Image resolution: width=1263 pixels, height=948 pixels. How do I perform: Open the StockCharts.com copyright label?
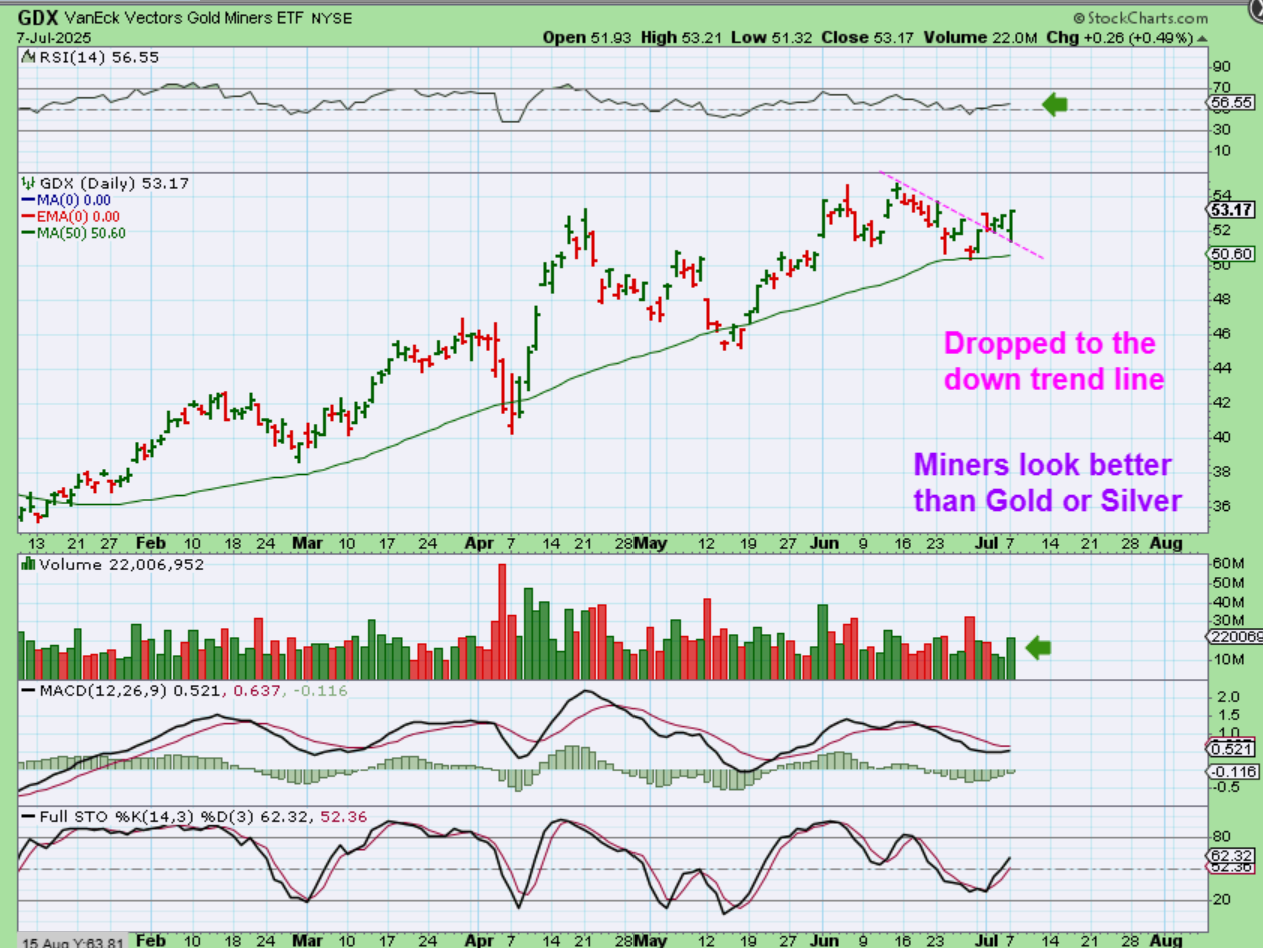click(1140, 18)
